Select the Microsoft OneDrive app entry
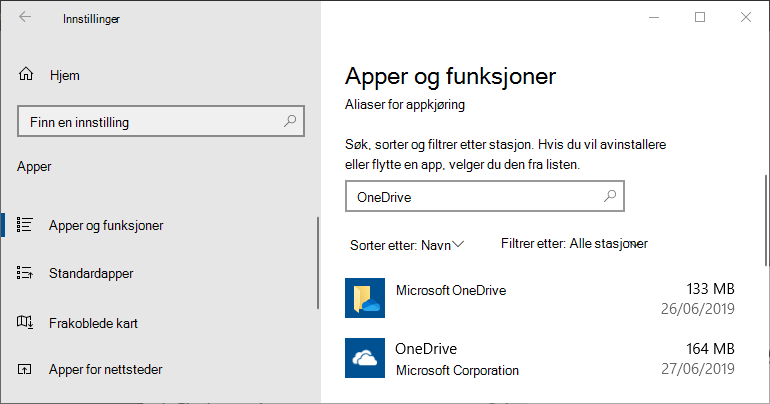This screenshot has height=404, width=770. click(540, 298)
